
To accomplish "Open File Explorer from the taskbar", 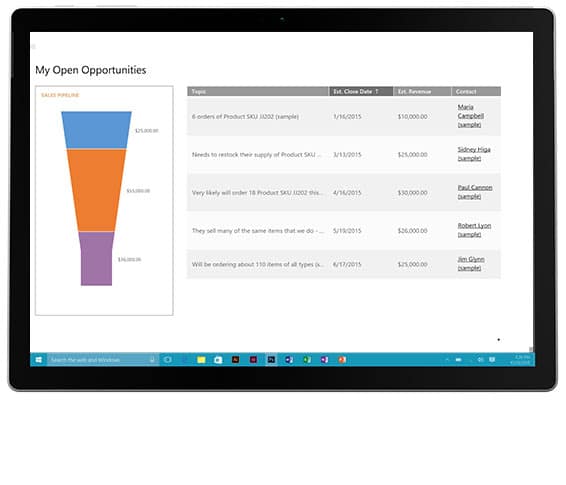I will [x=201, y=360].
